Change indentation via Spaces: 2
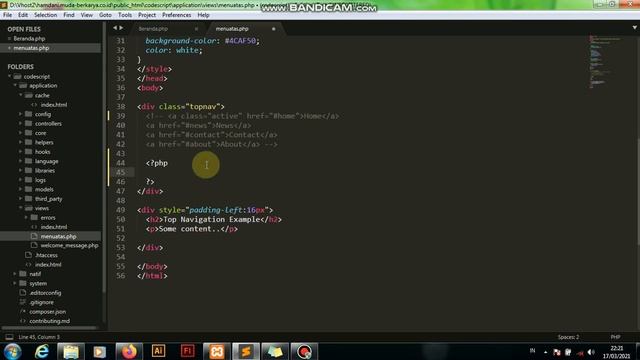640x360 pixels. pos(568,337)
